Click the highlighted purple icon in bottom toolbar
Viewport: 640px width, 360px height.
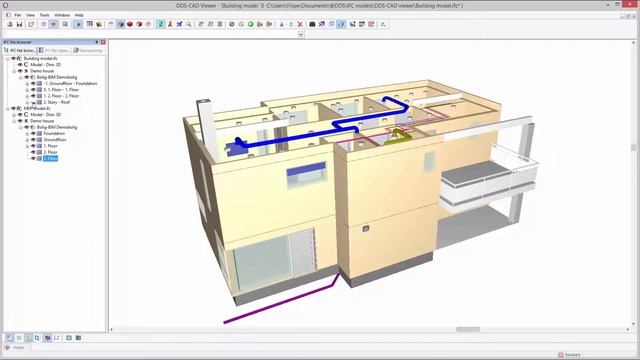point(47,338)
